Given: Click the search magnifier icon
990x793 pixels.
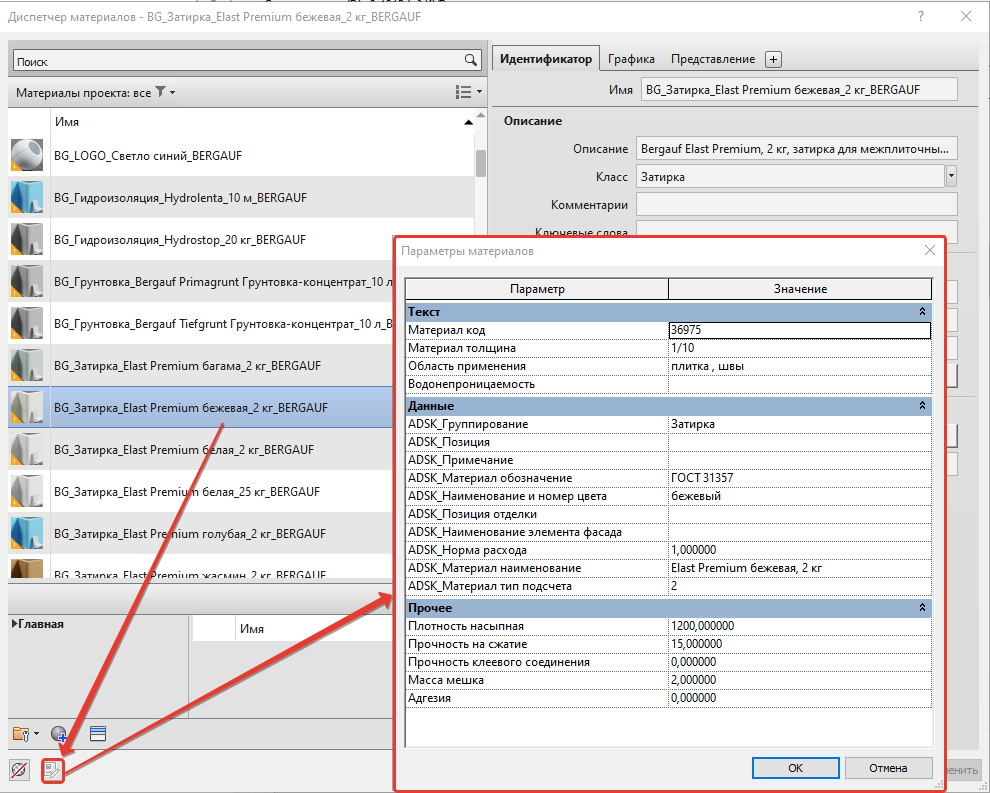Looking at the screenshot, I should pos(470,60).
